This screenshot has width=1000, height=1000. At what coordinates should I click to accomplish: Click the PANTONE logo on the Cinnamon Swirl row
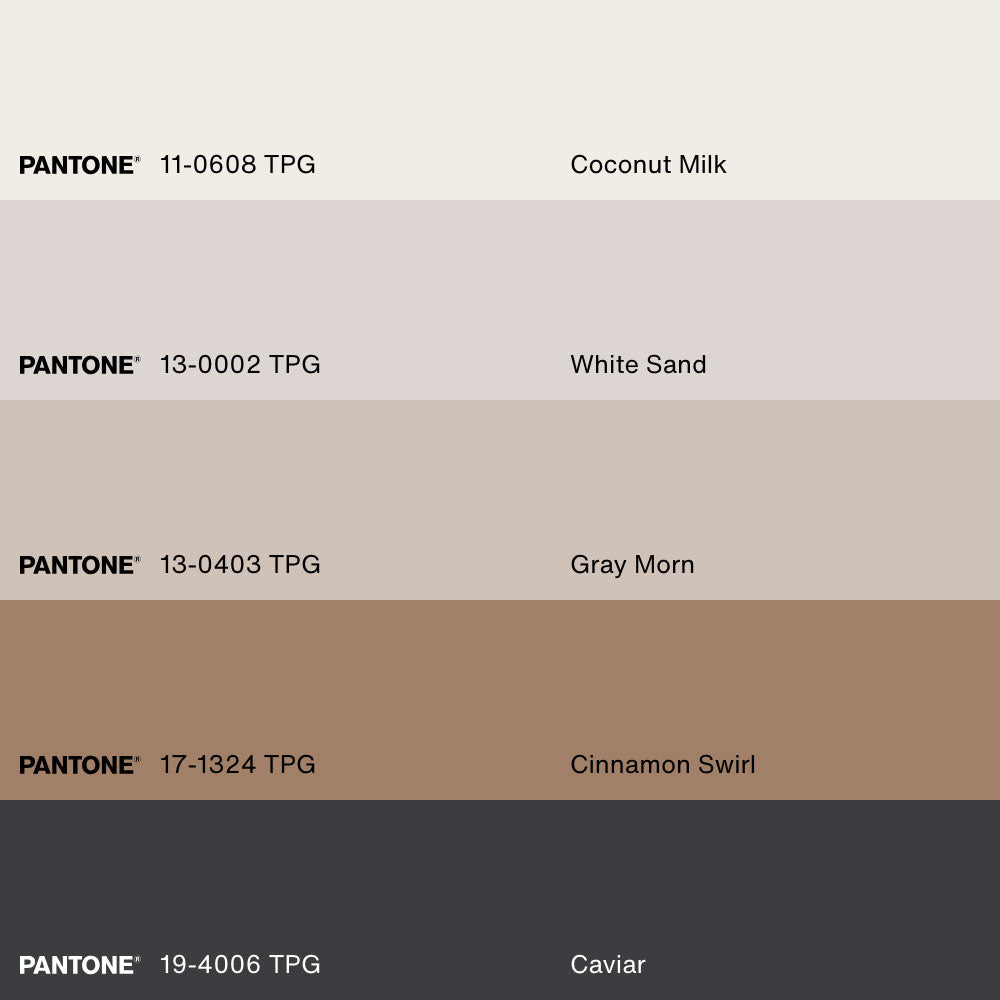[x=79, y=765]
